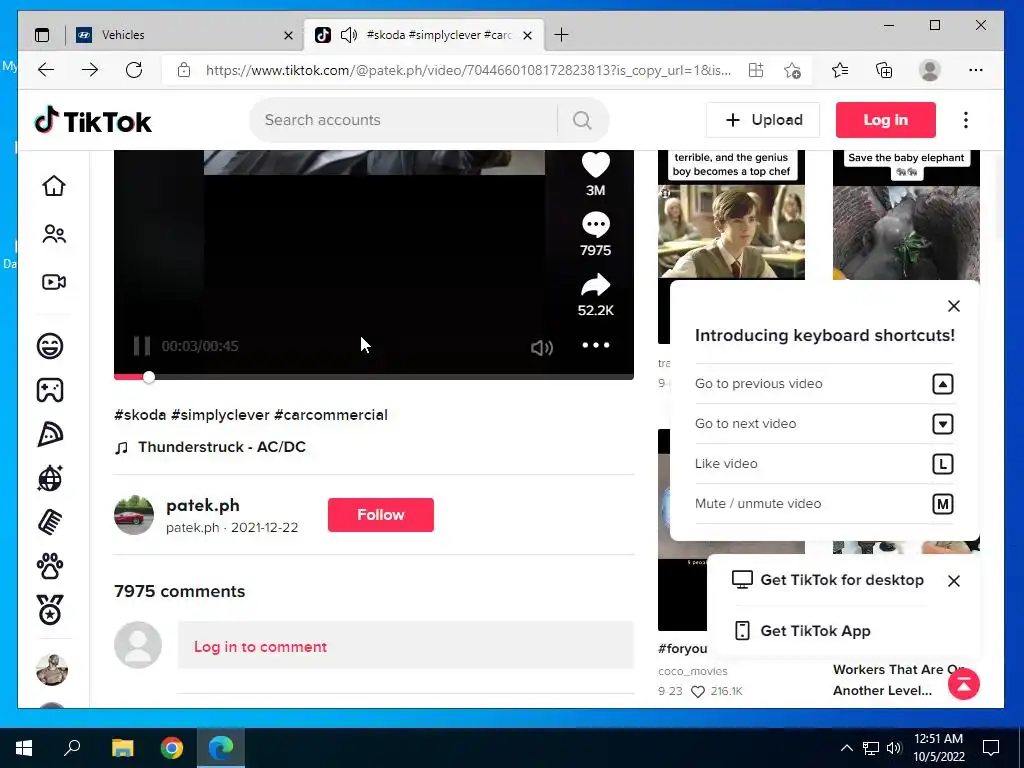Screen dimensions: 1024x768
Task: Show hidden system tray icons
Action: pos(846,748)
